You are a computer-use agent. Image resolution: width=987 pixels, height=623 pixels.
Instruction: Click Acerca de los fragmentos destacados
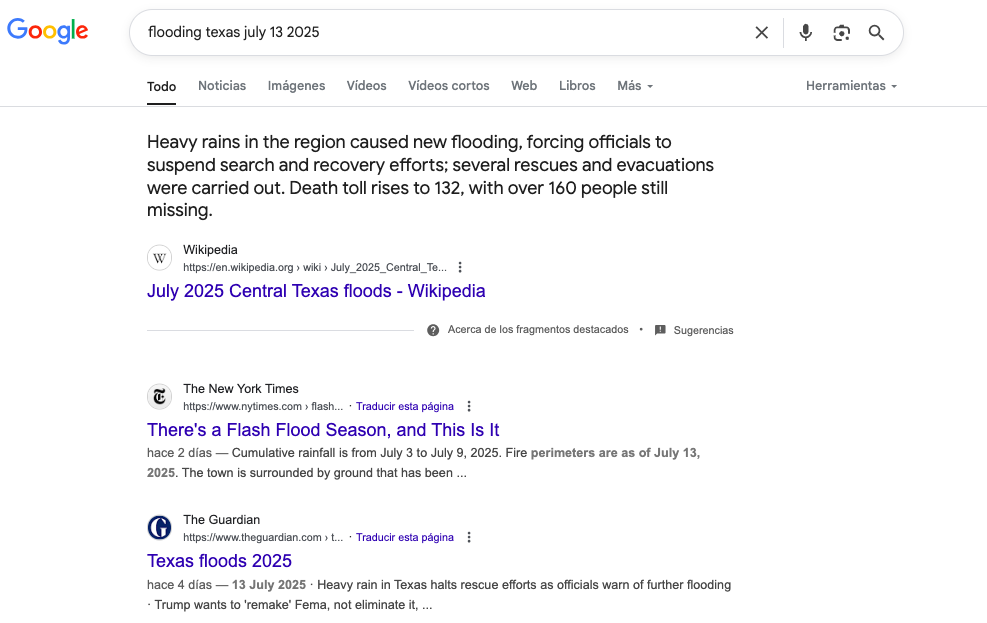point(538,330)
